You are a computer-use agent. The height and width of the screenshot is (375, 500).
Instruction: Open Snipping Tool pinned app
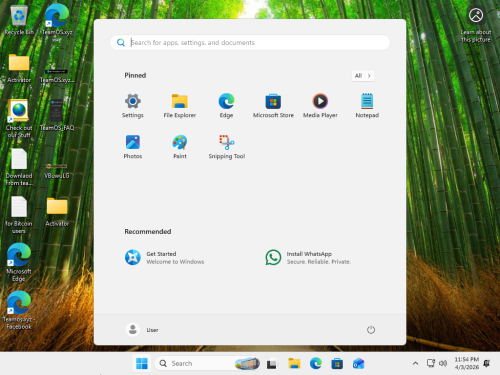tap(227, 147)
